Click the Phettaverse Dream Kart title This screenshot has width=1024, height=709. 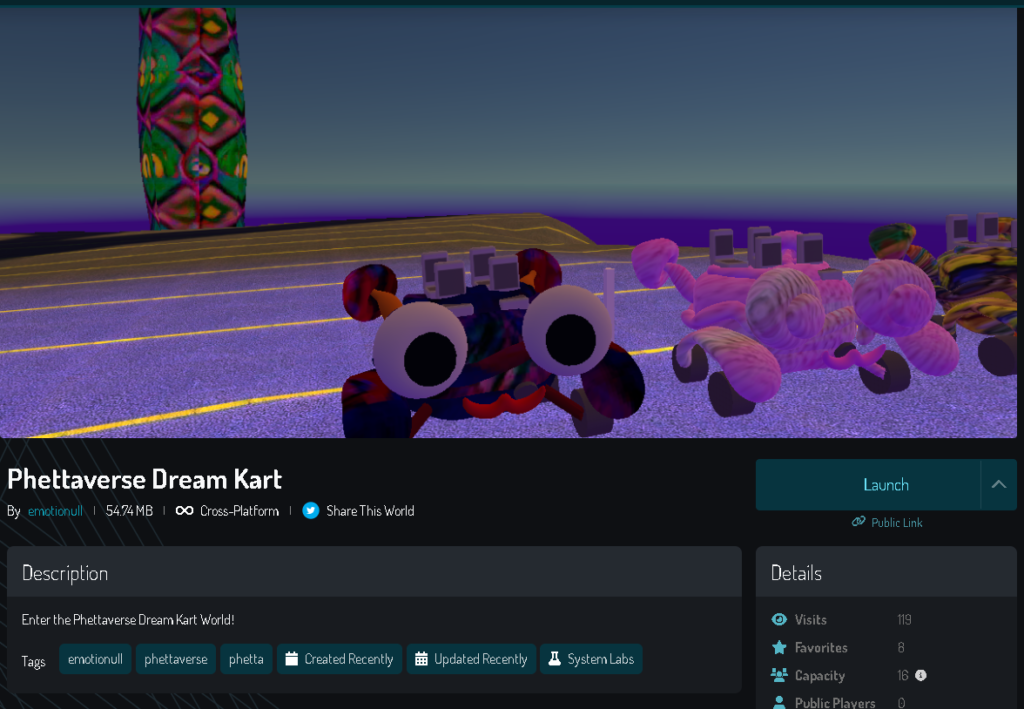(x=145, y=479)
